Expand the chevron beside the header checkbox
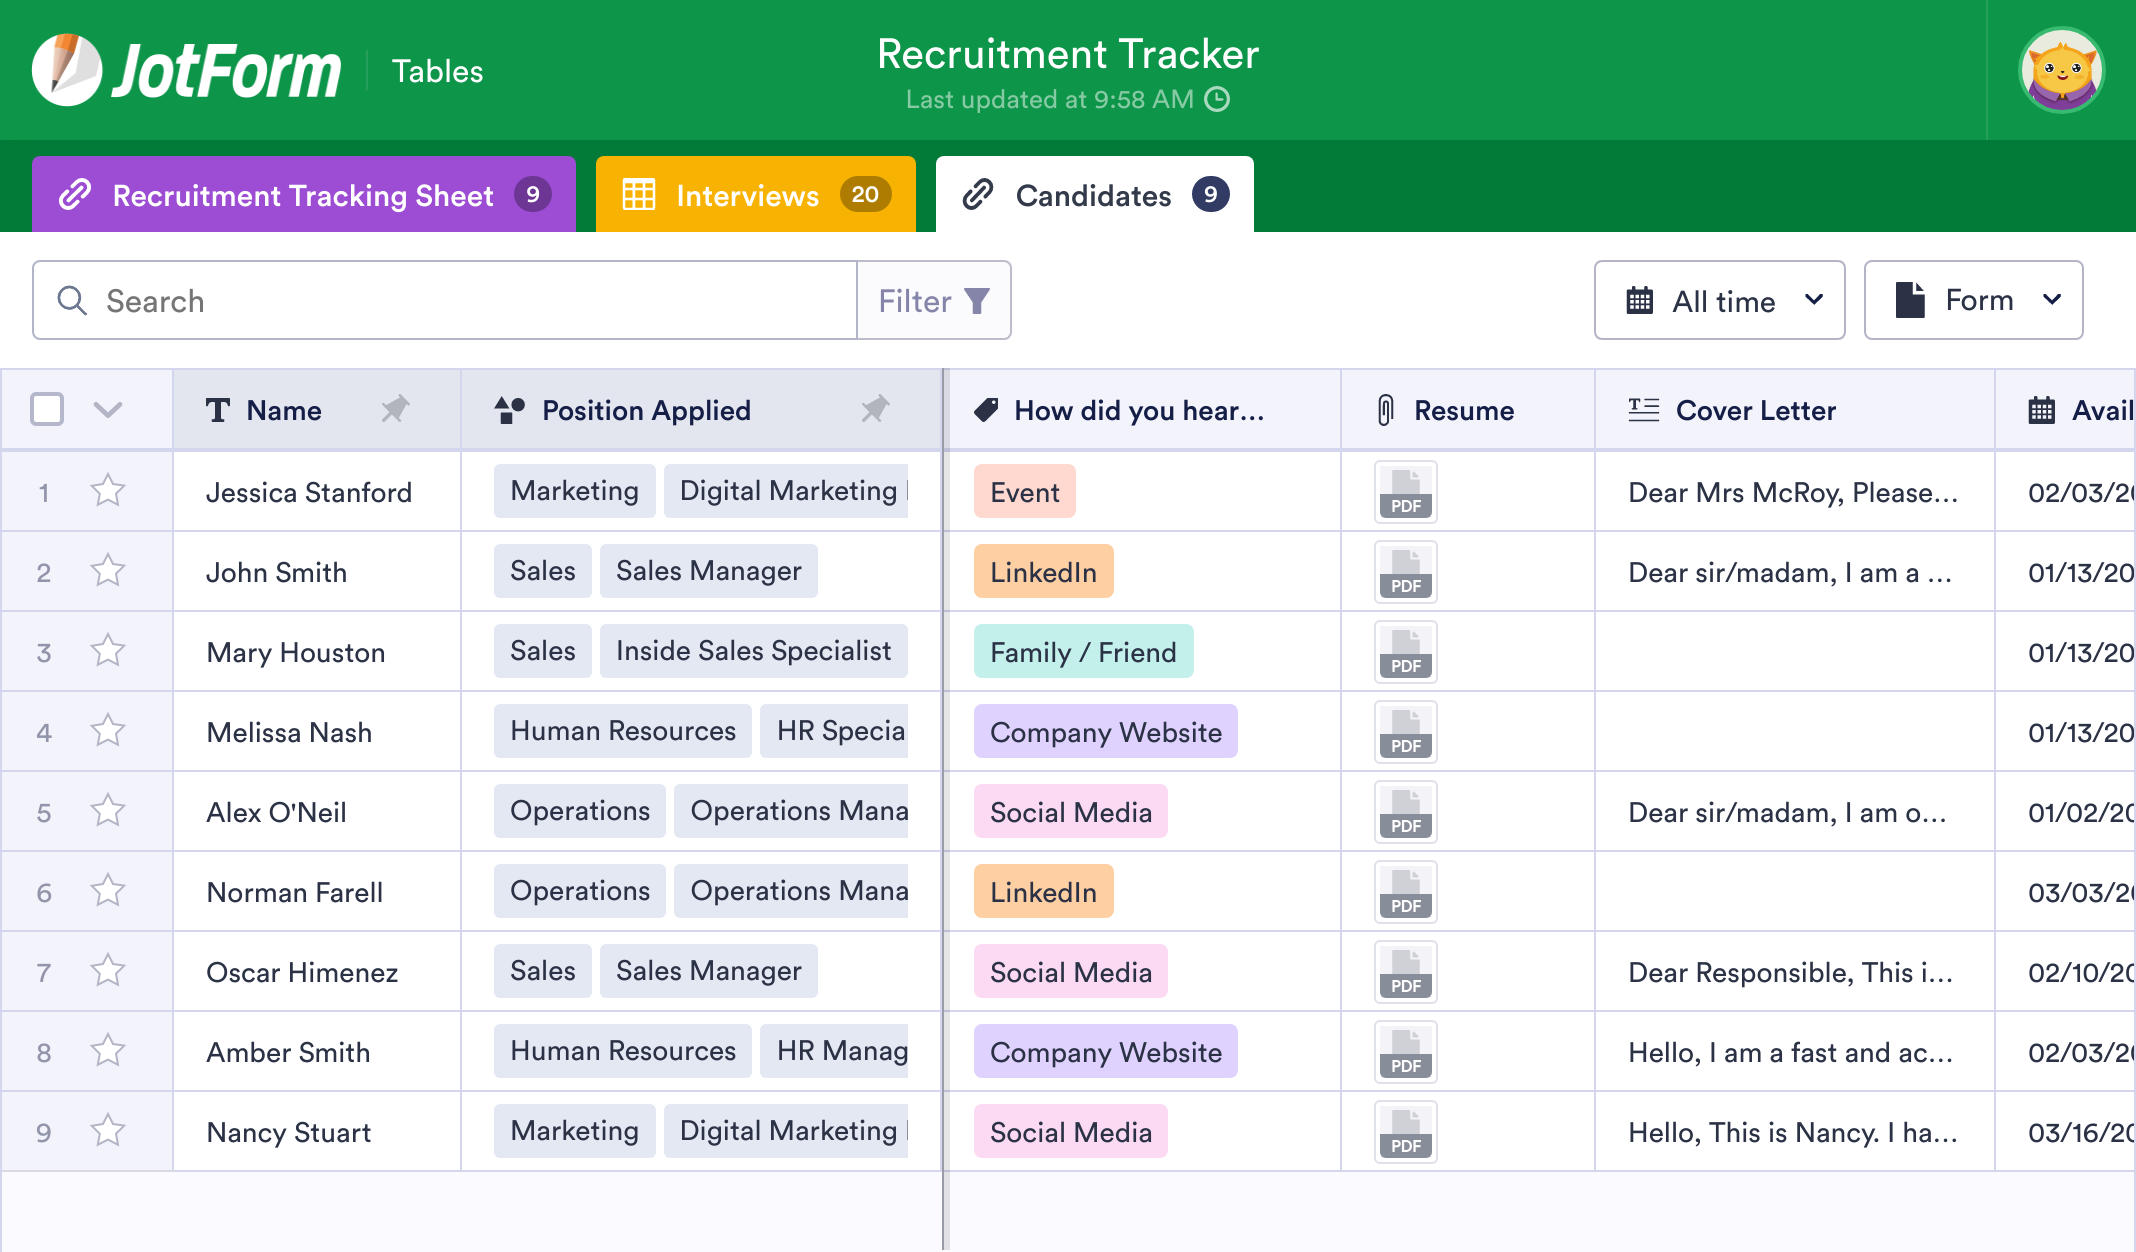This screenshot has width=2136, height=1252. (107, 409)
